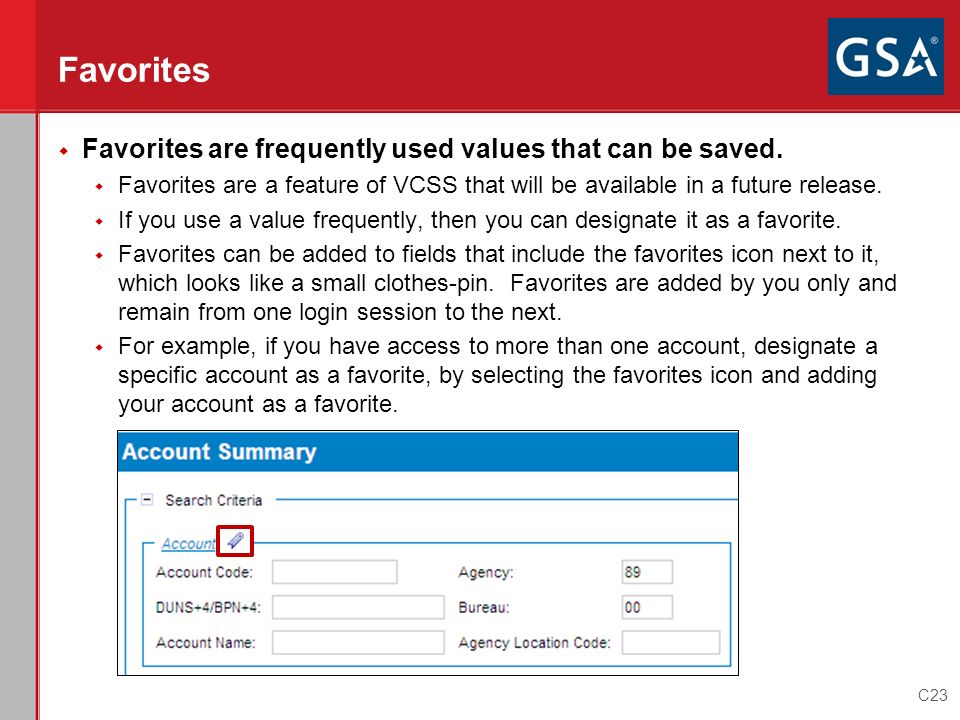Collapse the Search Criteria section
Image resolution: width=960 pixels, height=720 pixels.
pos(147,500)
